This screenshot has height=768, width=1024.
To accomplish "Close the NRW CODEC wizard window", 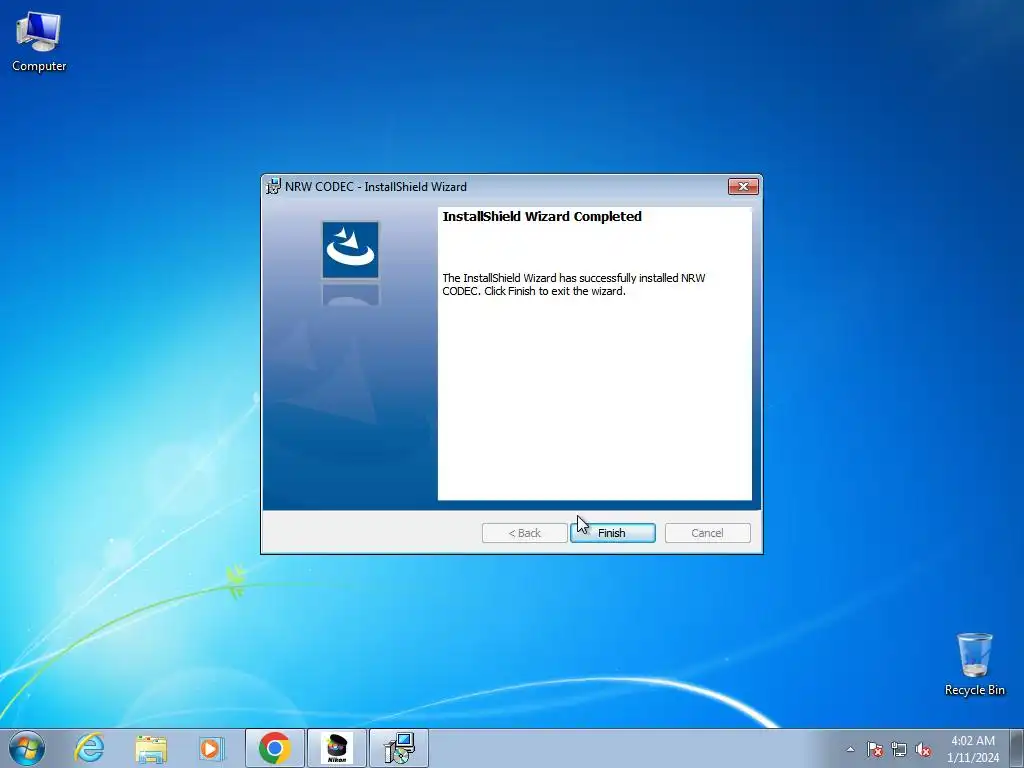I will (x=743, y=187).
